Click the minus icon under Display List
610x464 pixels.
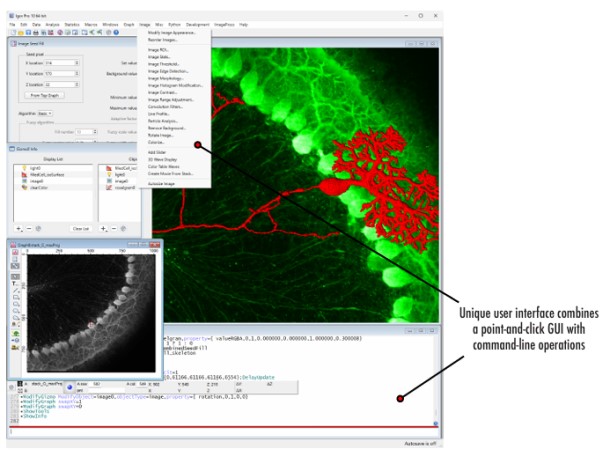point(28,228)
